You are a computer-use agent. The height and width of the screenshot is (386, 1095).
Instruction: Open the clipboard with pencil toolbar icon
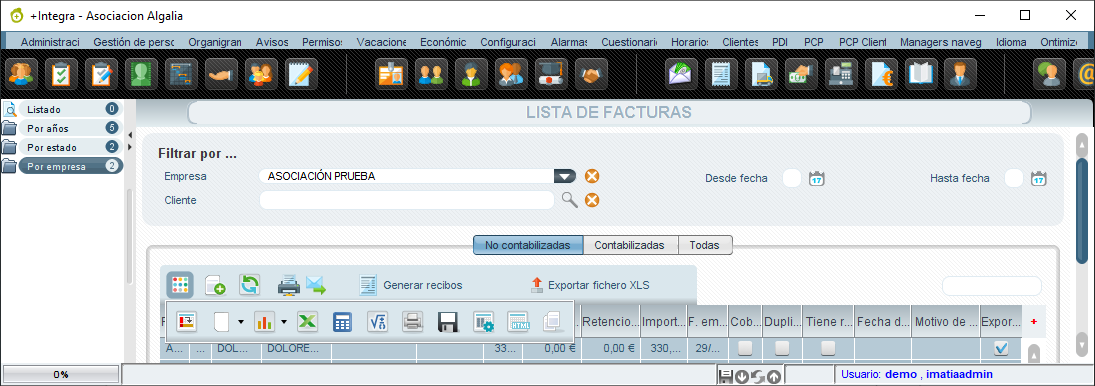click(101, 73)
